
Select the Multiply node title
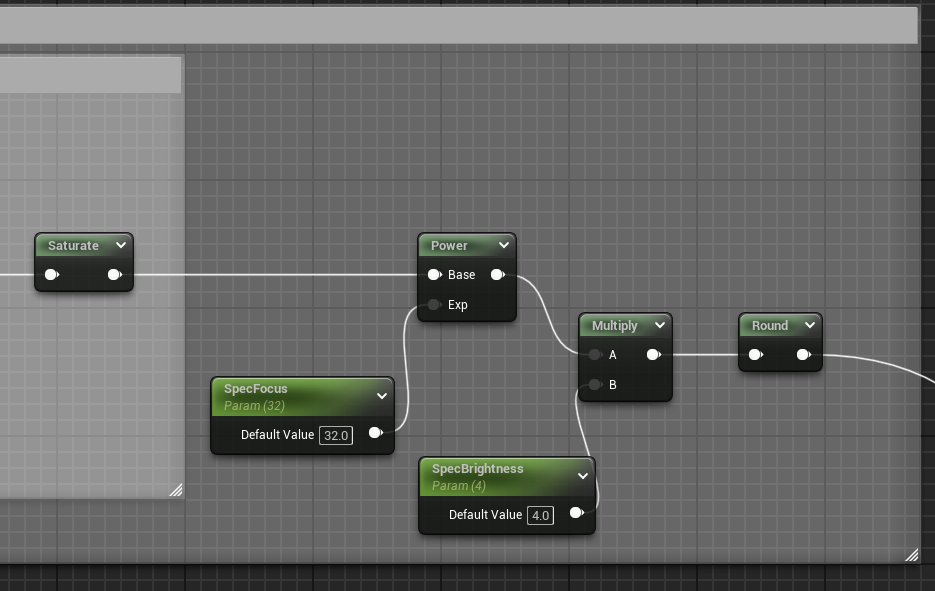pos(615,326)
